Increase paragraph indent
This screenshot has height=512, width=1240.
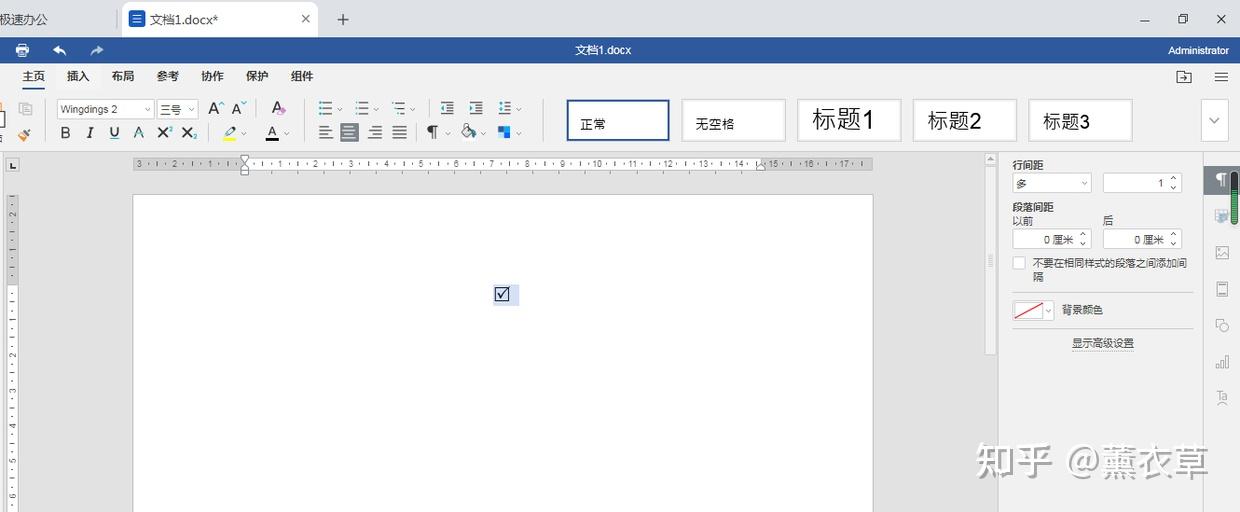click(476, 108)
